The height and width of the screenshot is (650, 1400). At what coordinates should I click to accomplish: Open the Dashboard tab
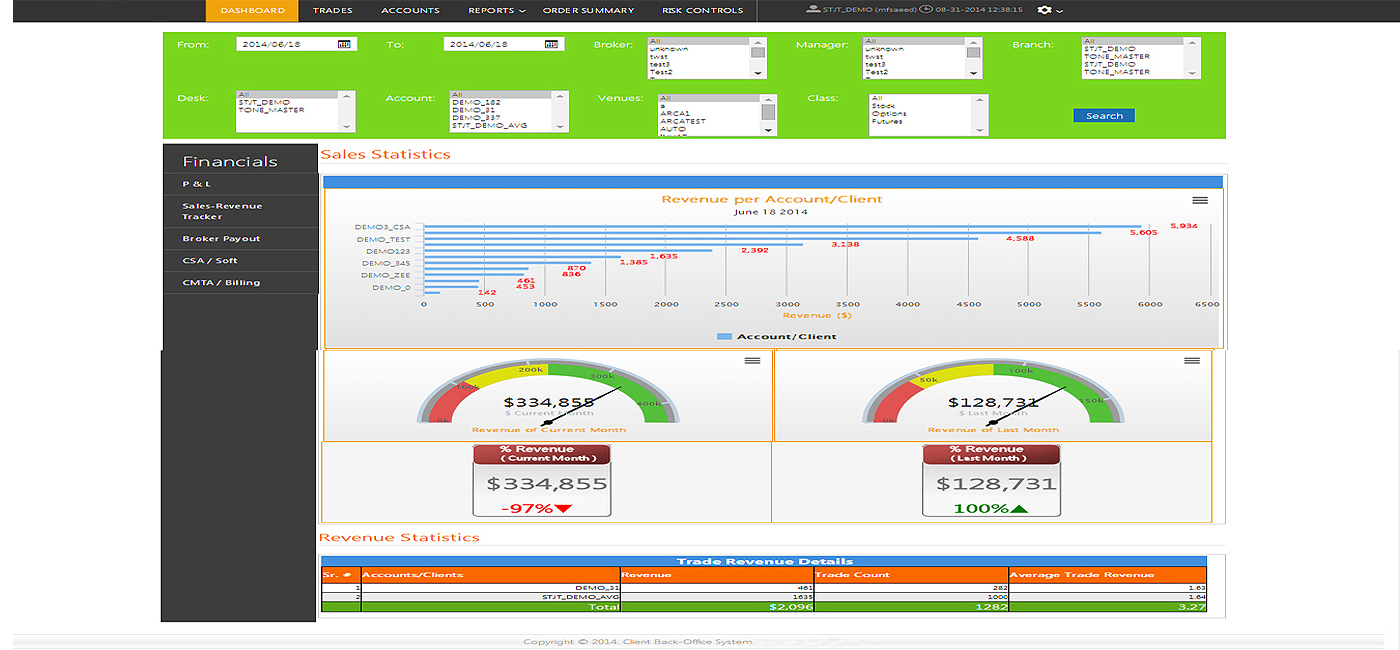(x=252, y=11)
